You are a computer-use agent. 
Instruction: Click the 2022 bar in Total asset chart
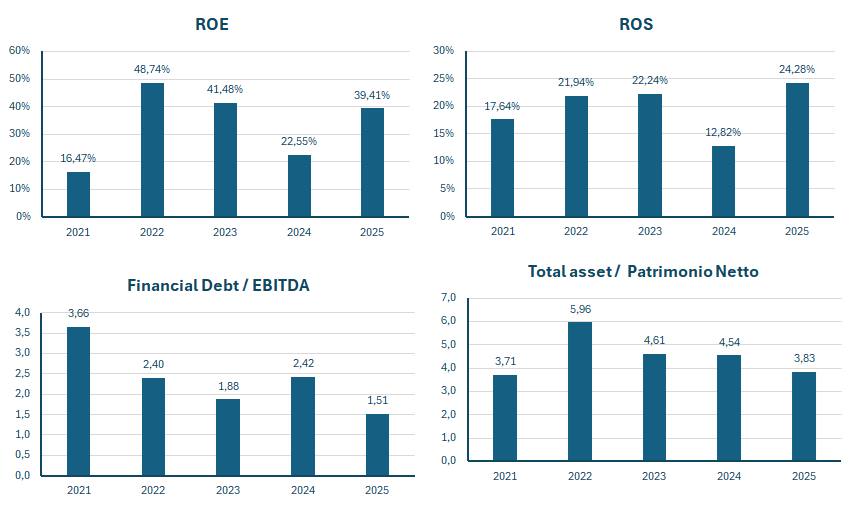(x=580, y=391)
